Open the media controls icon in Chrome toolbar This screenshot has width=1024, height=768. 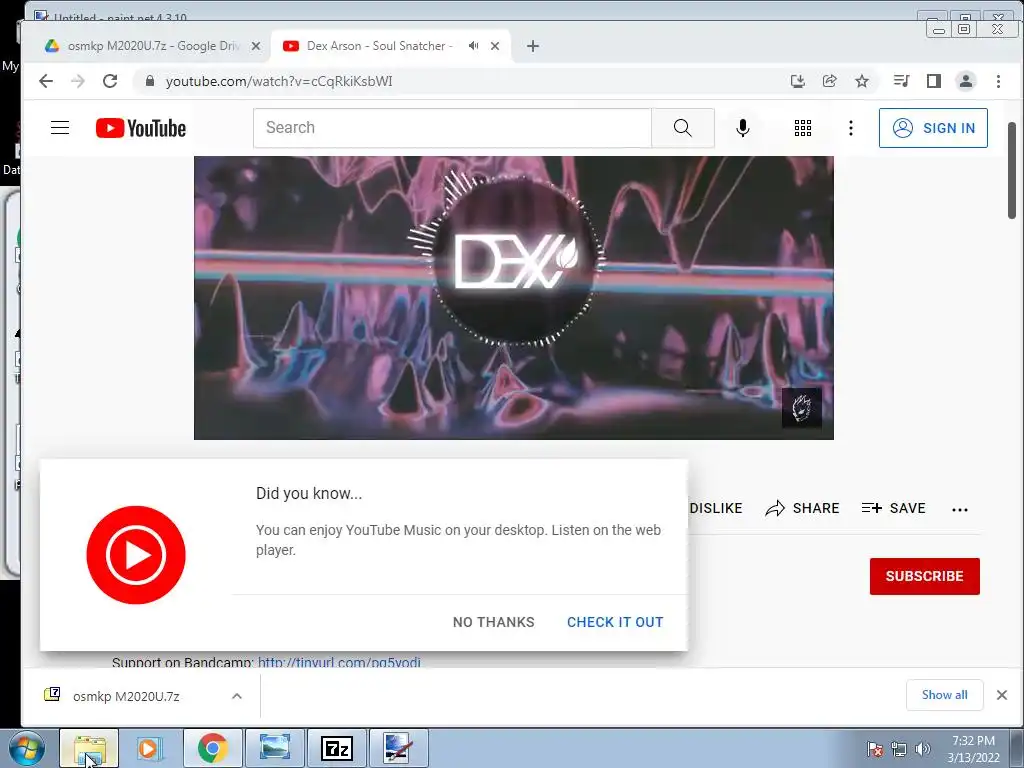pos(901,81)
